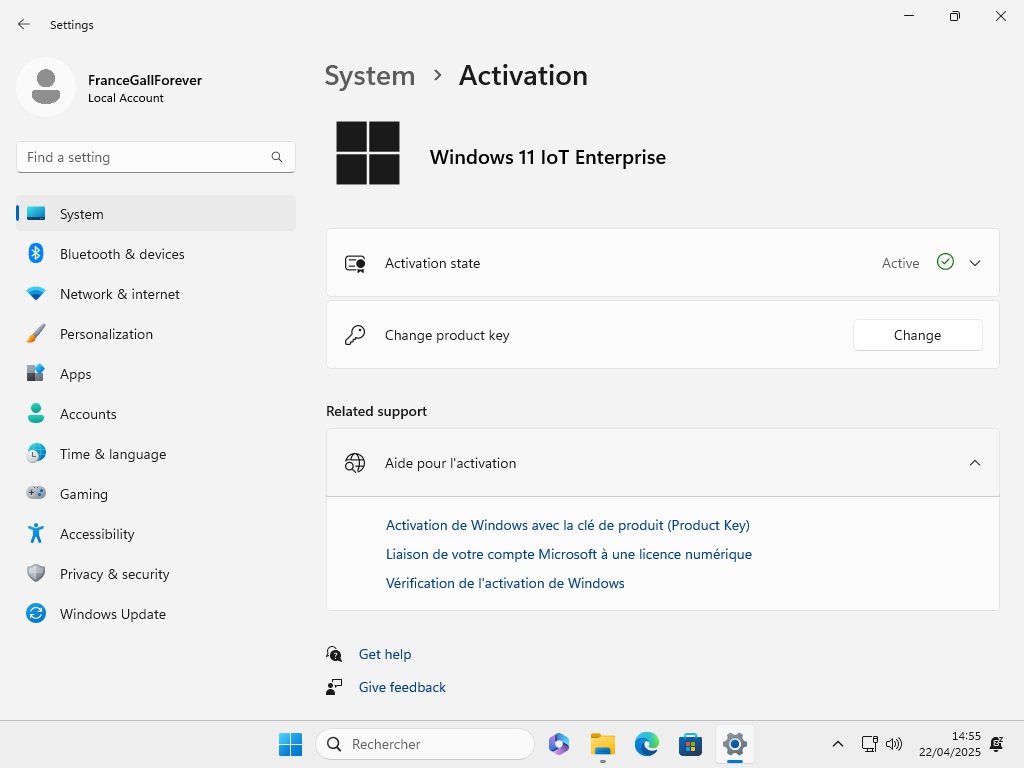Select Privacy & security in sidebar
1024x768 pixels.
pyautogui.click(x=114, y=574)
